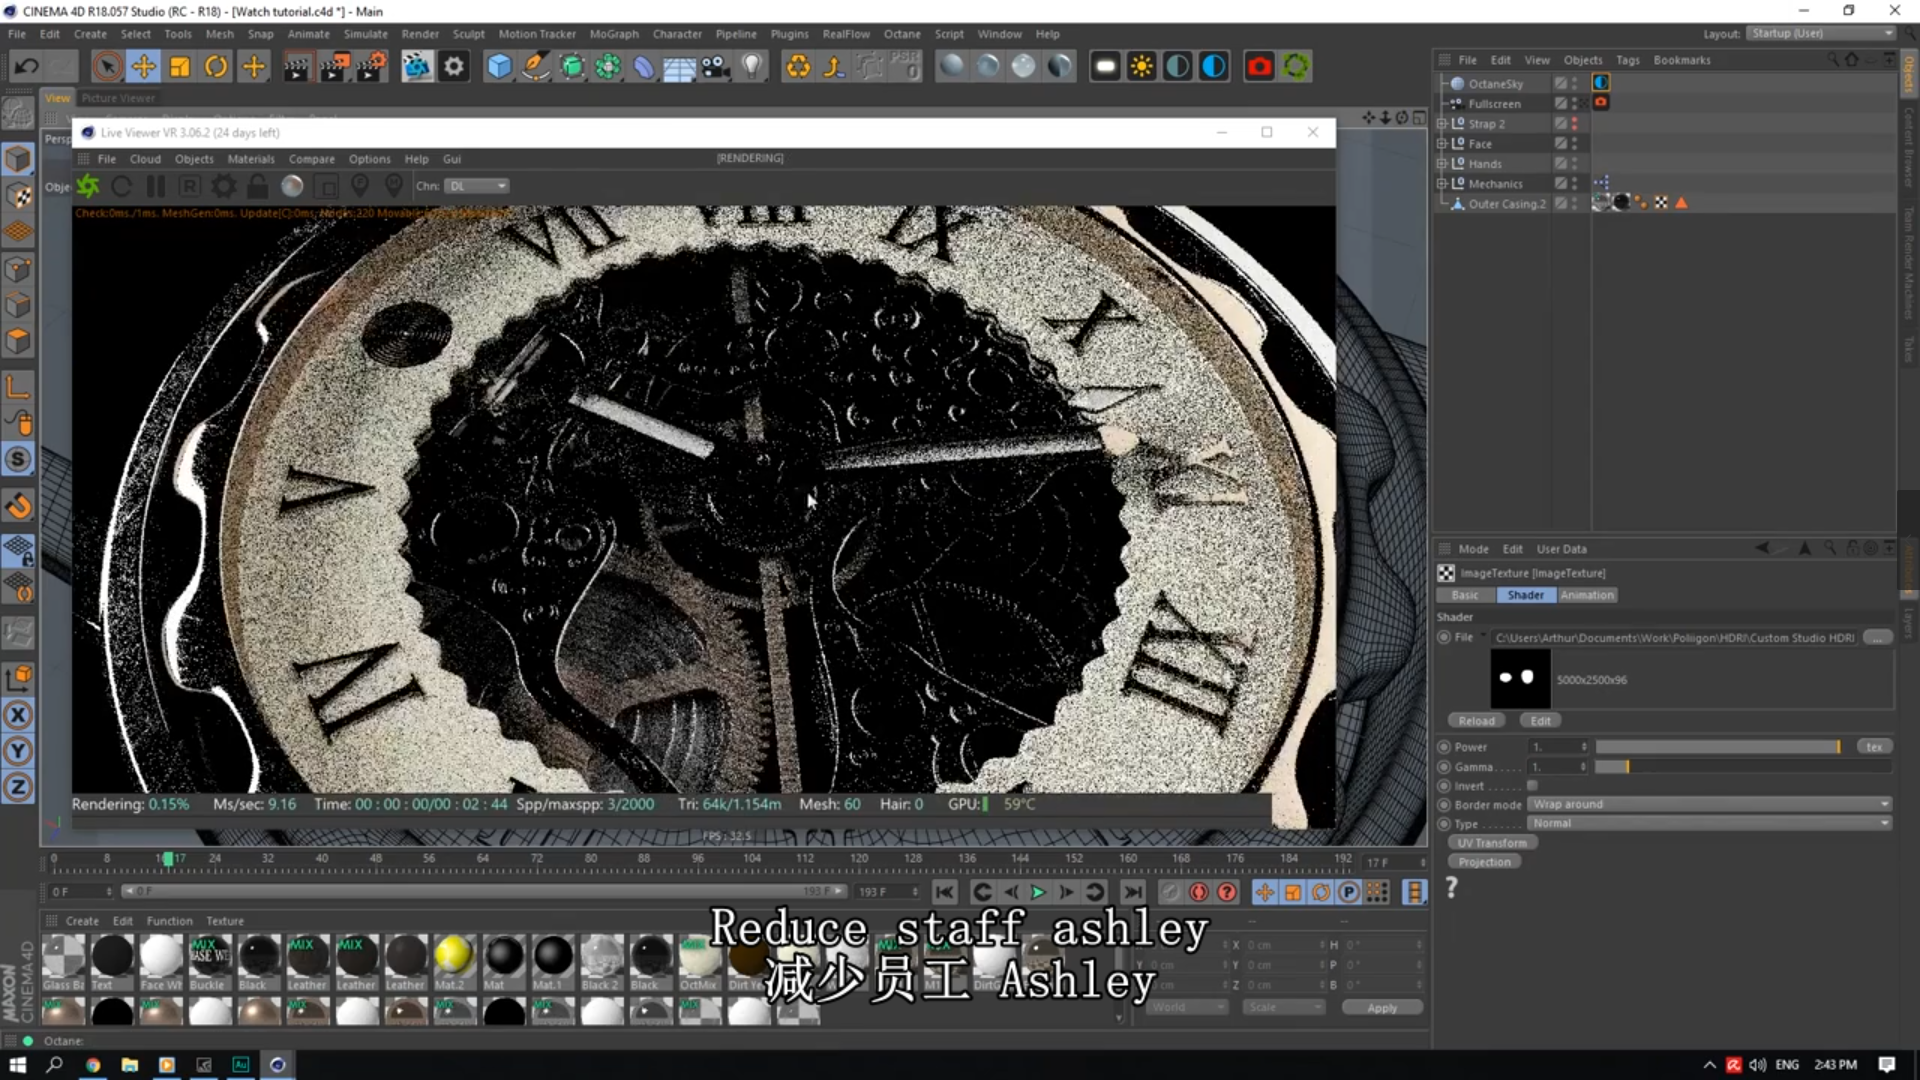Switch to Z axis lock
Image resolution: width=1920 pixels, height=1080 pixels.
18,787
